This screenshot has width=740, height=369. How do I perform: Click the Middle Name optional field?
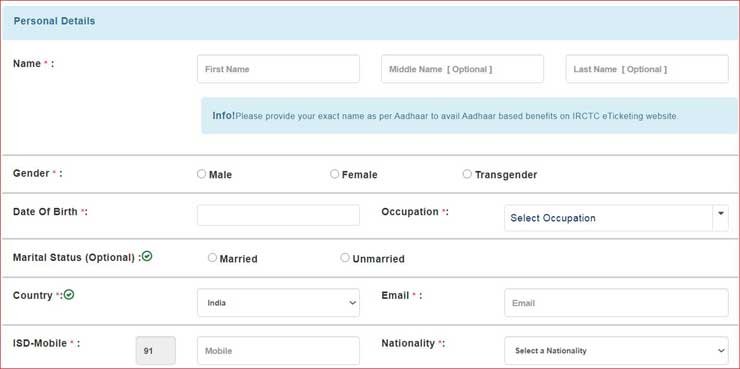click(x=462, y=69)
